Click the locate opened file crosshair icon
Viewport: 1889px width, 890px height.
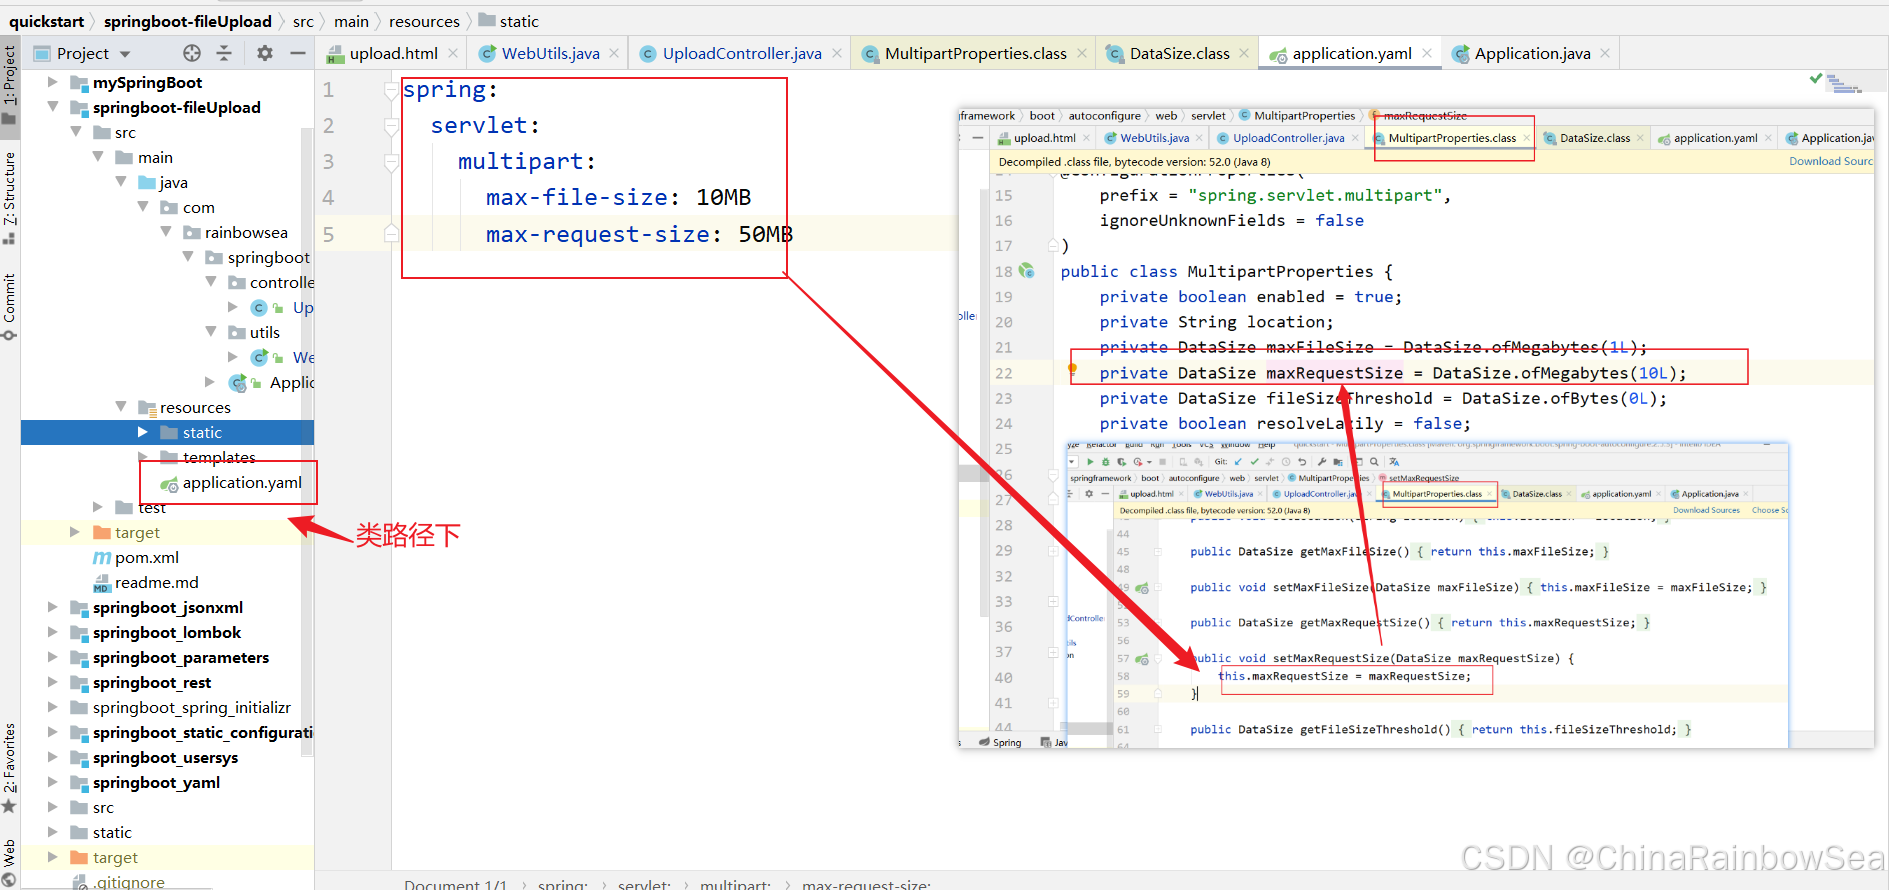(x=192, y=53)
